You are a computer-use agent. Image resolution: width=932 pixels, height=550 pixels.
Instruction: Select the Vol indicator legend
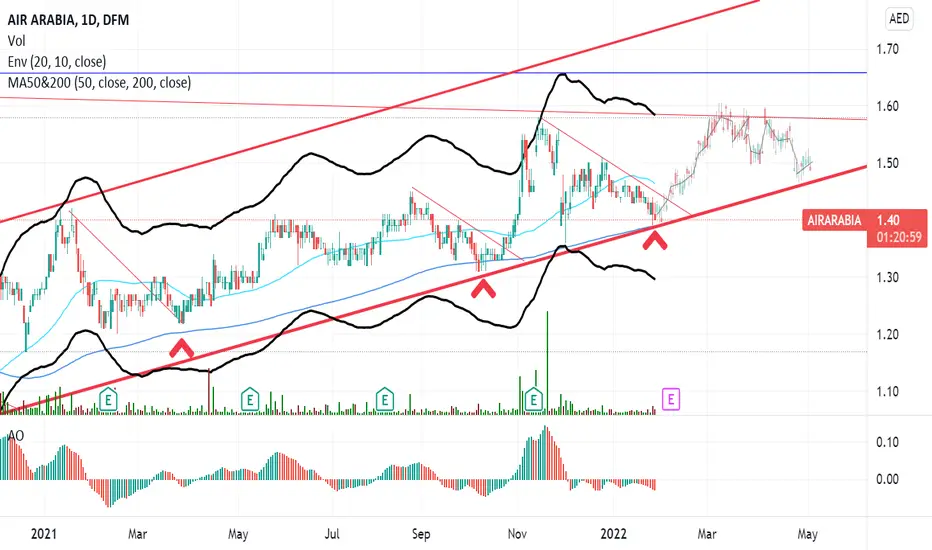(x=17, y=40)
